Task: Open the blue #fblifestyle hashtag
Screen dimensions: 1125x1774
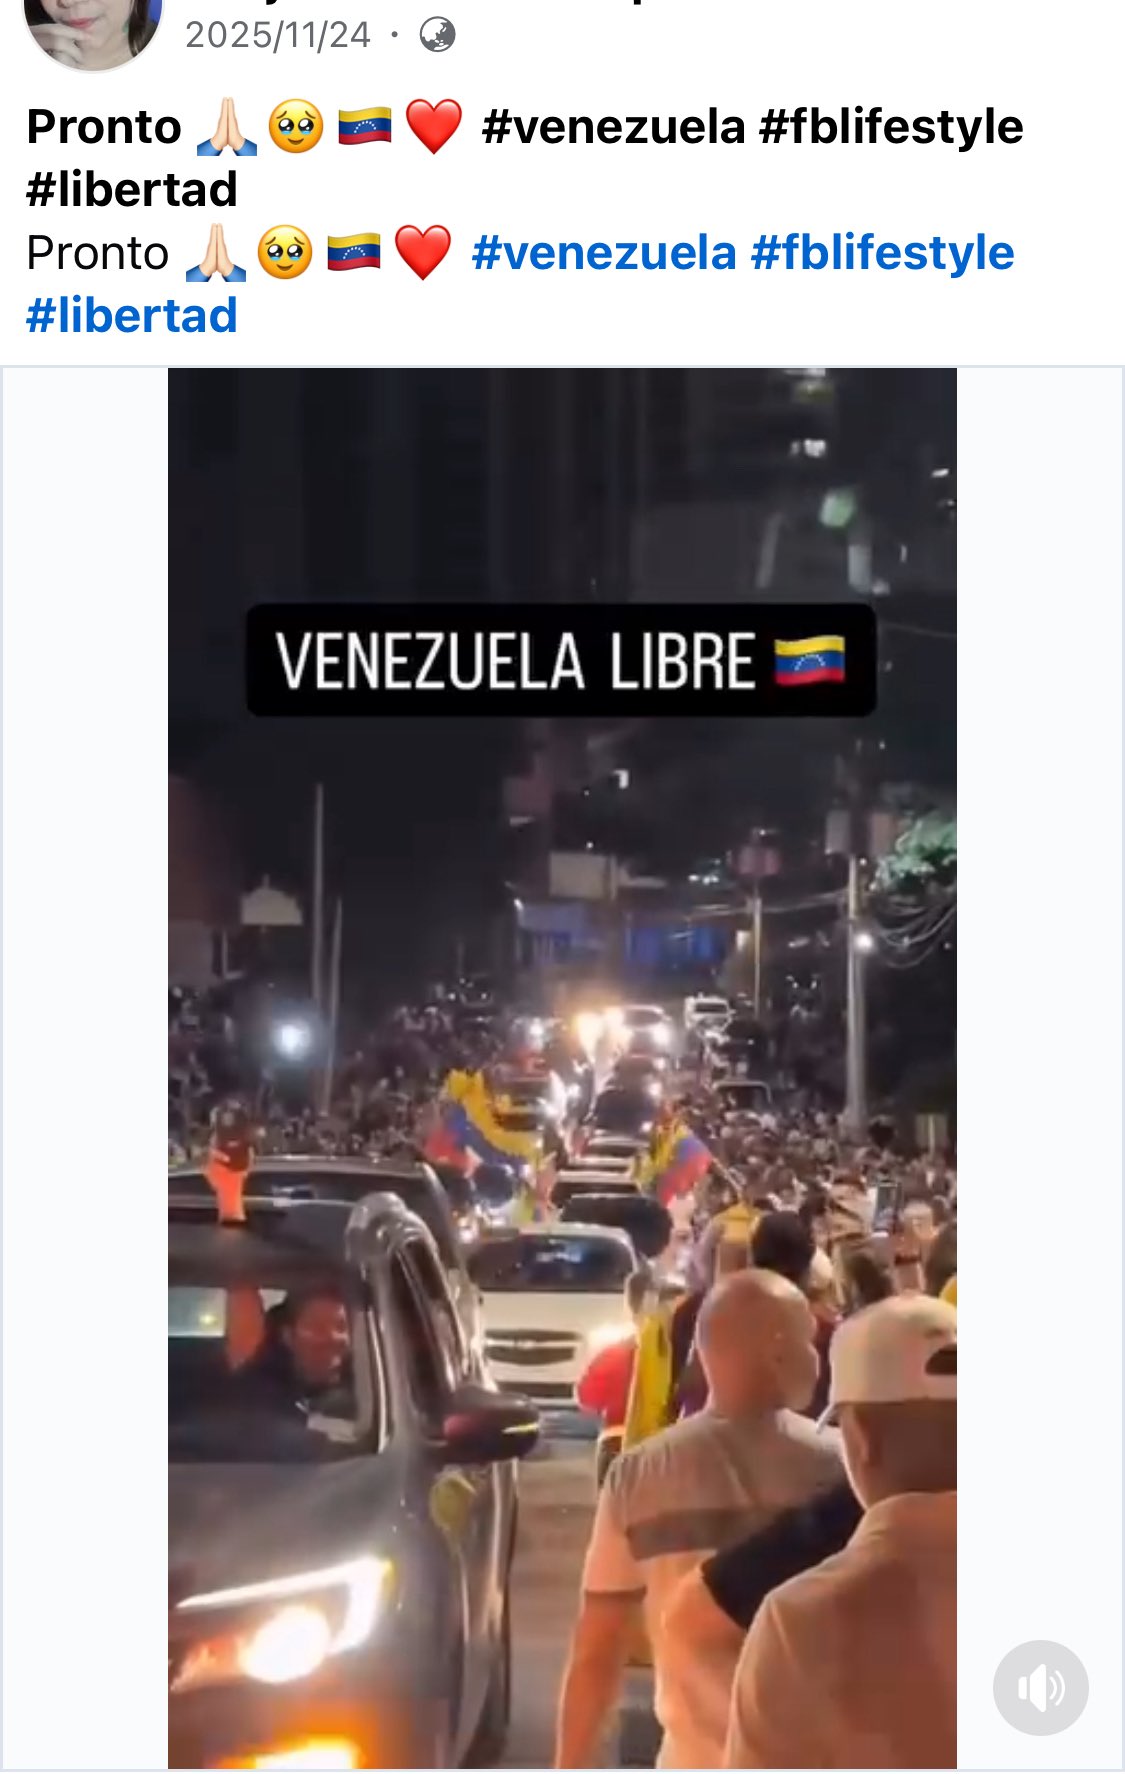Action: tap(882, 252)
